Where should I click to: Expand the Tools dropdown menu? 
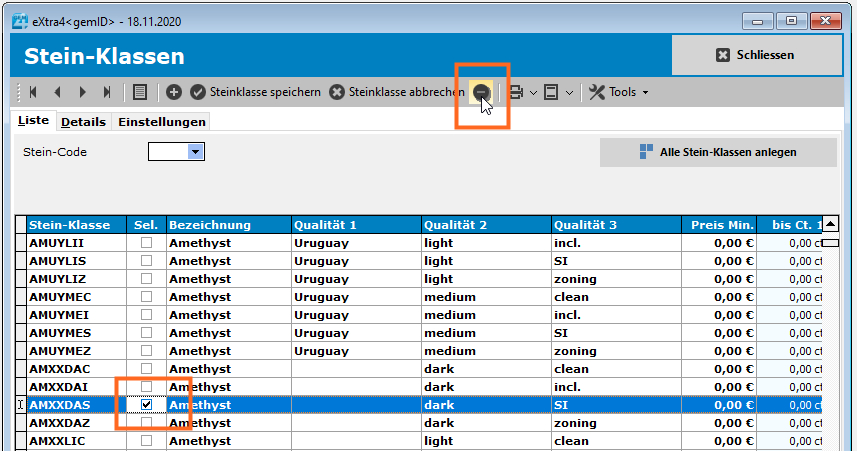tap(619, 92)
